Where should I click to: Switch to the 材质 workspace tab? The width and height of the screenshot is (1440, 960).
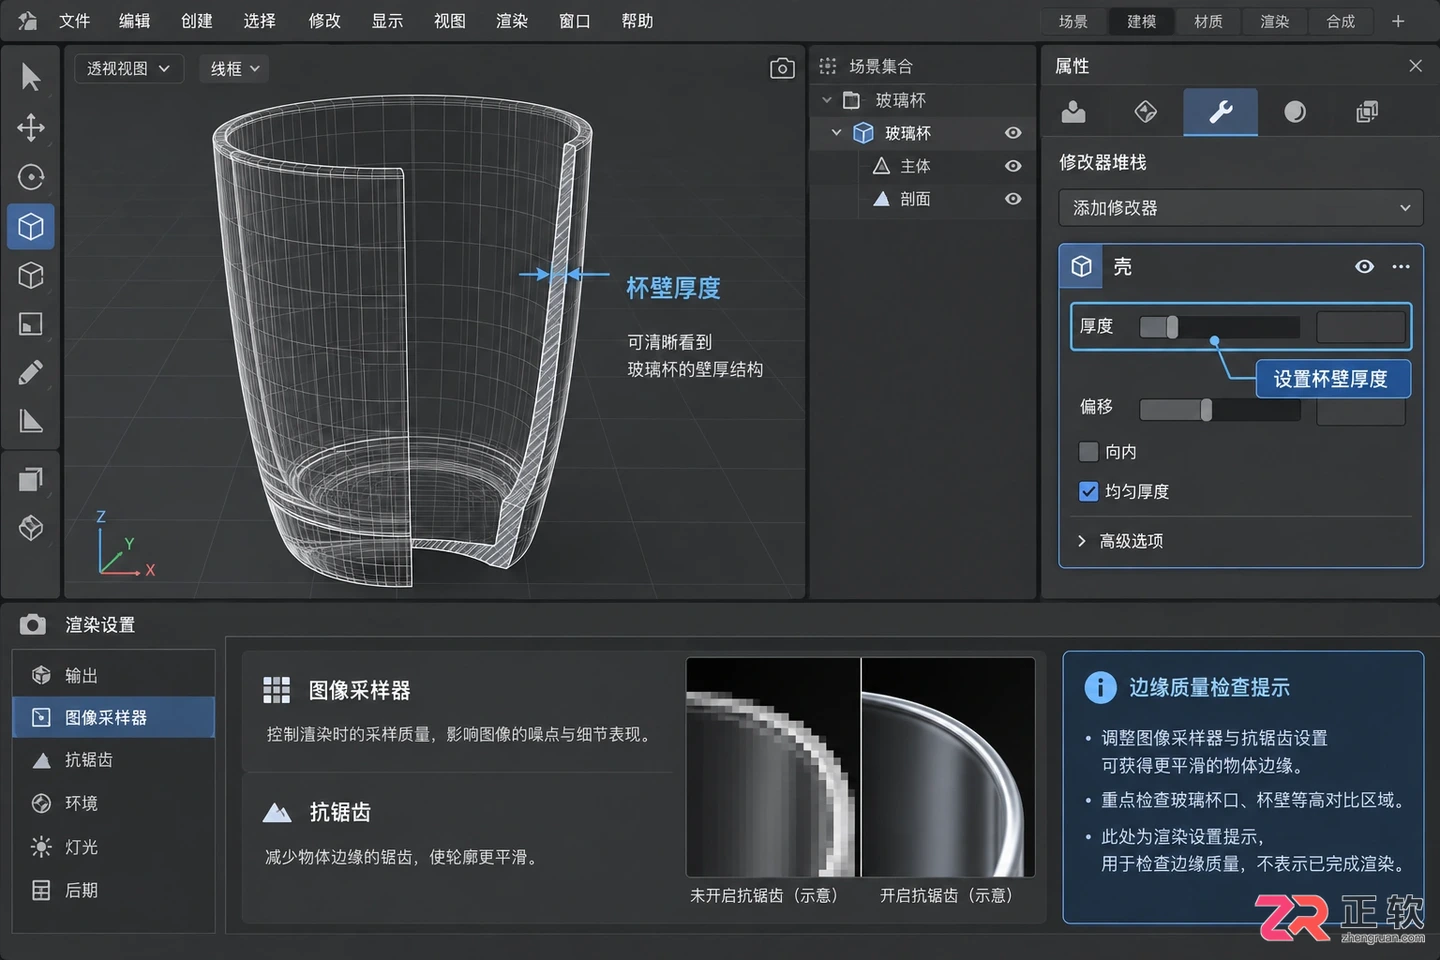1208,21
